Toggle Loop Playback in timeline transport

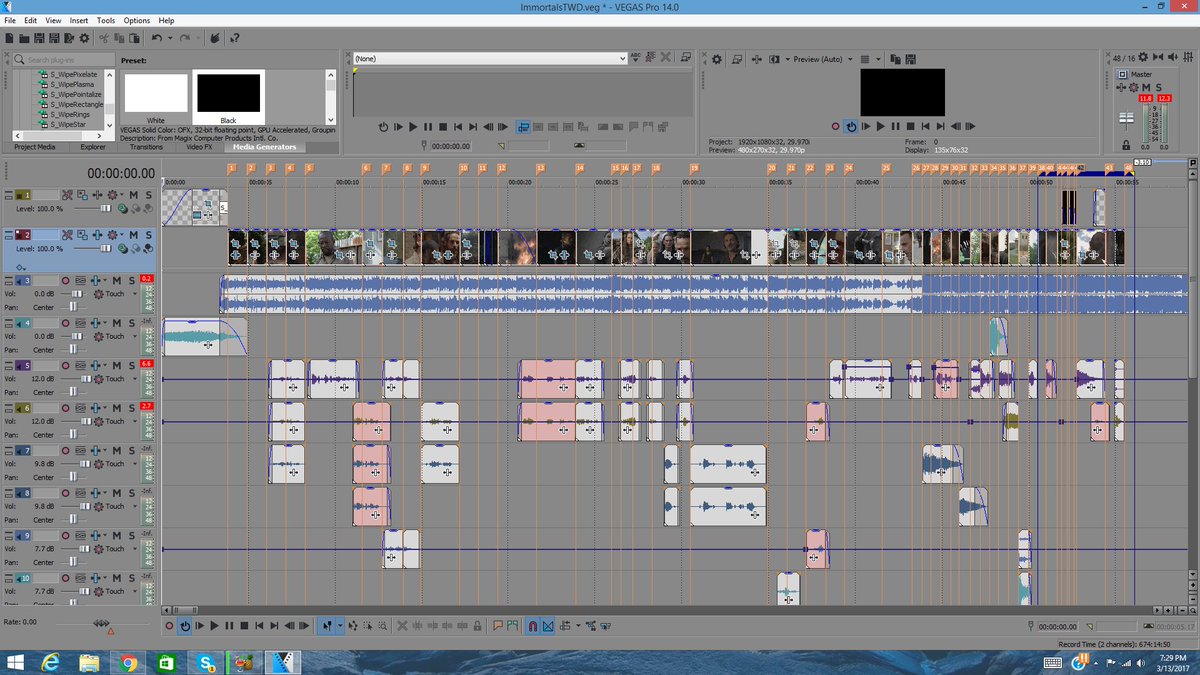click(x=185, y=626)
